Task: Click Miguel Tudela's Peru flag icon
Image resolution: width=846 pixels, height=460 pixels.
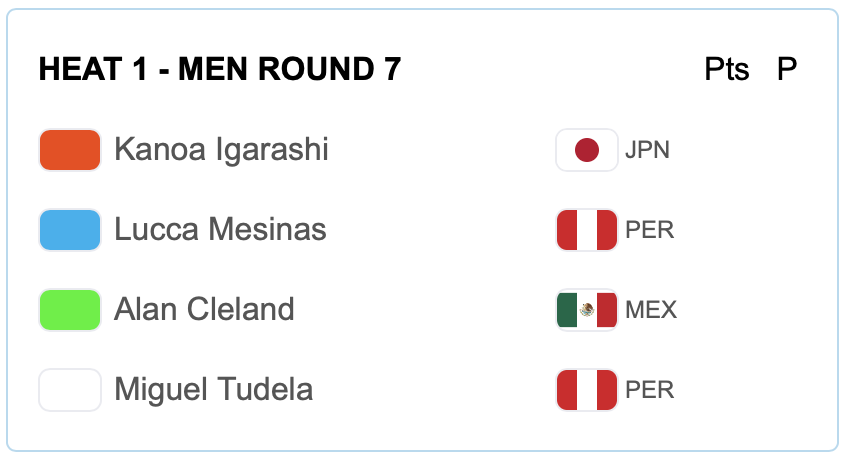Action: coord(587,390)
